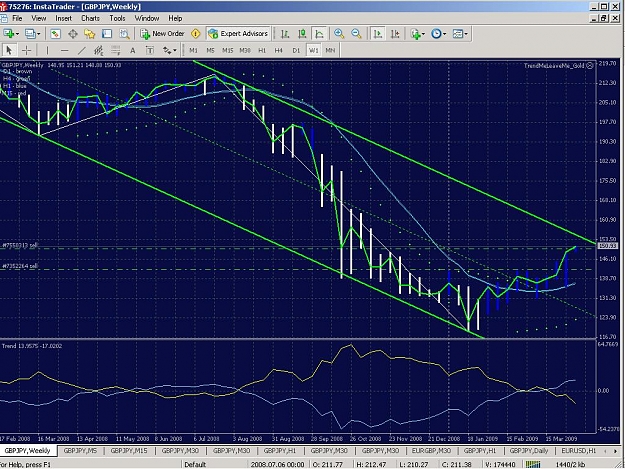Screen dimensions: 625x469
Task: Open the View menu
Action: pyautogui.click(x=39, y=18)
